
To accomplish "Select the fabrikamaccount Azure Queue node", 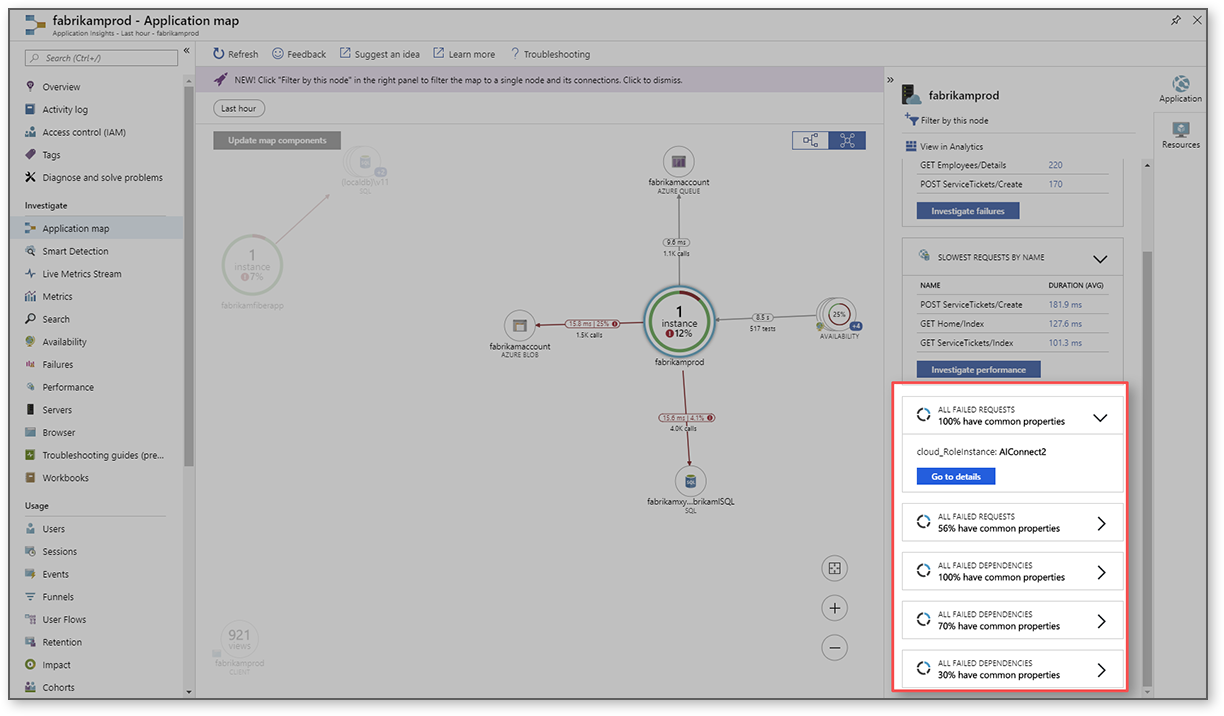I will click(x=679, y=161).
